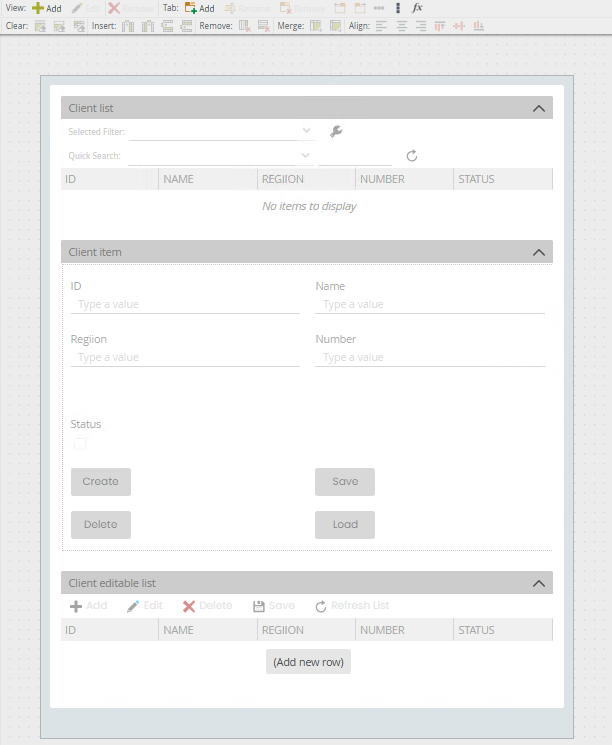Align content right
The height and width of the screenshot is (745, 612).
[421, 26]
